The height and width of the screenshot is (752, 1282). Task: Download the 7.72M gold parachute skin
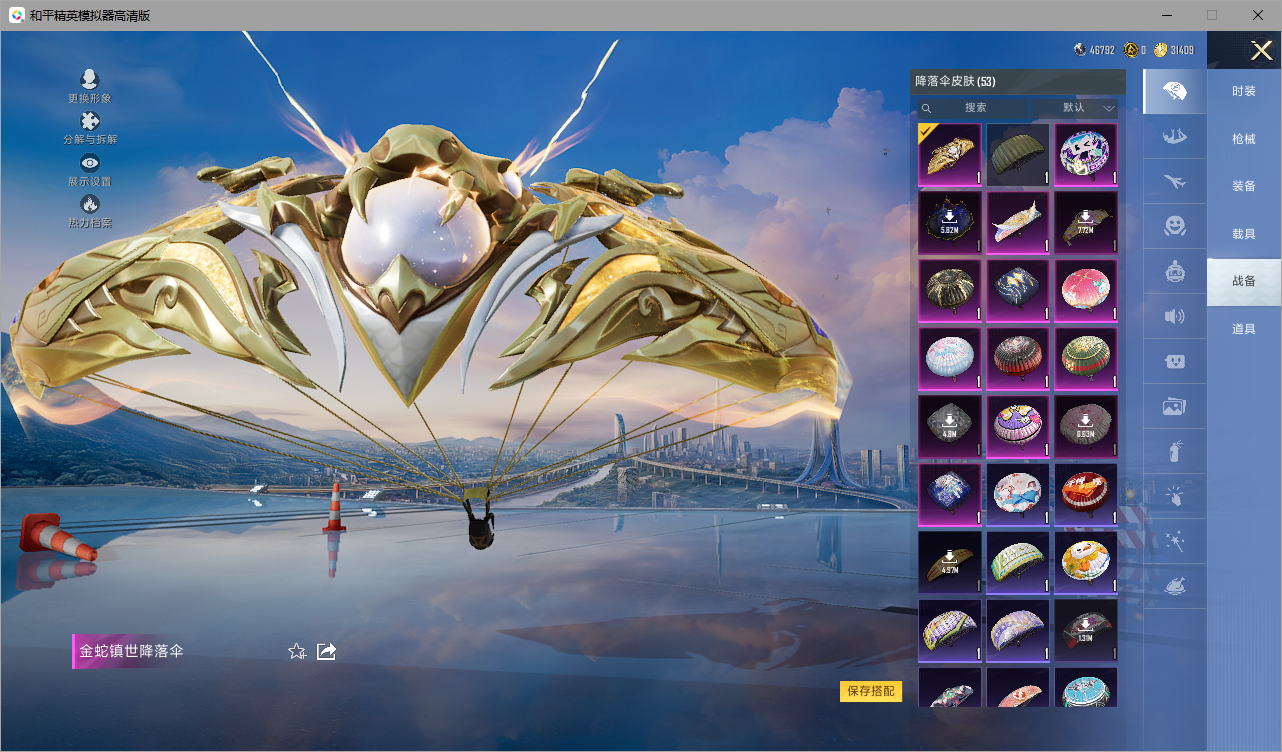click(1086, 222)
